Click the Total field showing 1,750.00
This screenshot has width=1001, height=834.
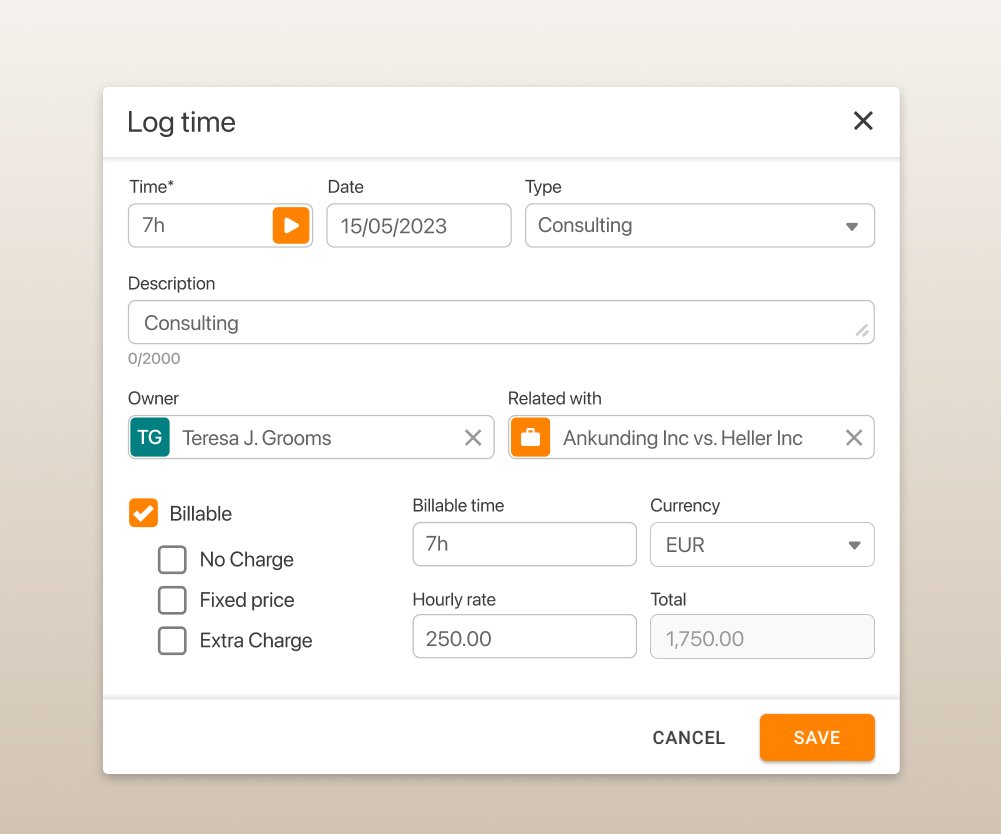(762, 637)
